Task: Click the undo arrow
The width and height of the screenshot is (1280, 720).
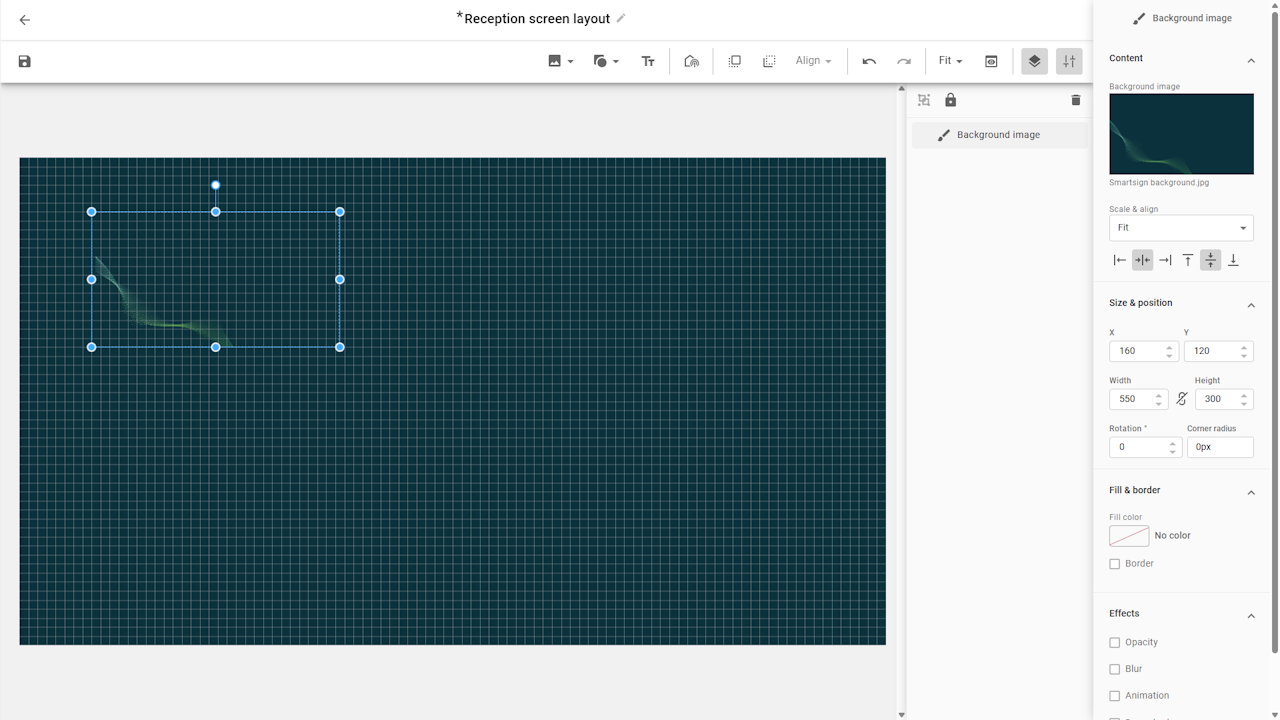Action: pos(869,62)
